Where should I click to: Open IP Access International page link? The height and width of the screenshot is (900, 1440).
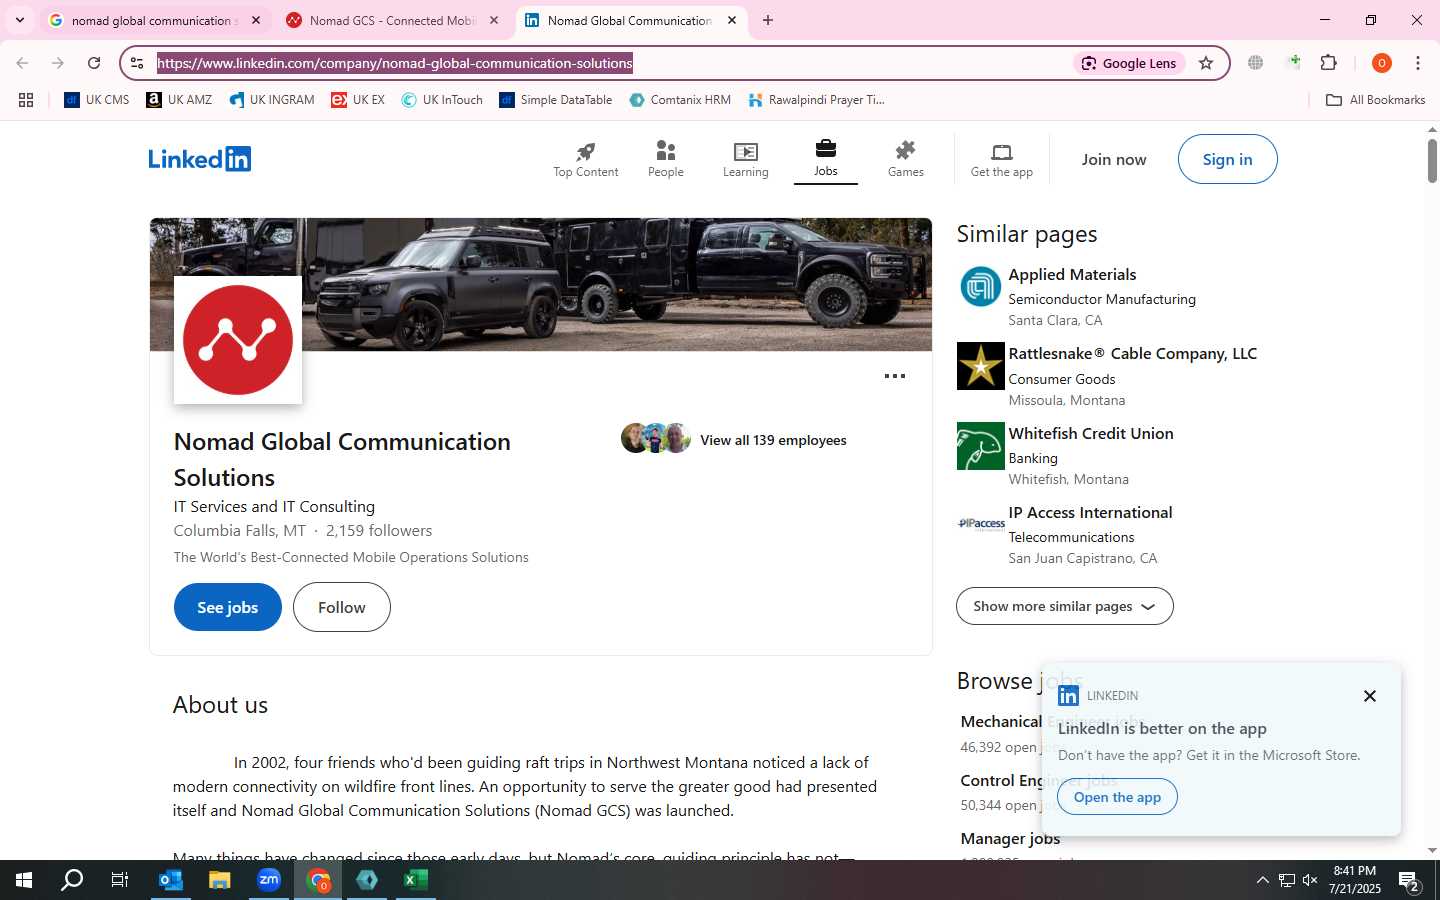(x=1090, y=512)
